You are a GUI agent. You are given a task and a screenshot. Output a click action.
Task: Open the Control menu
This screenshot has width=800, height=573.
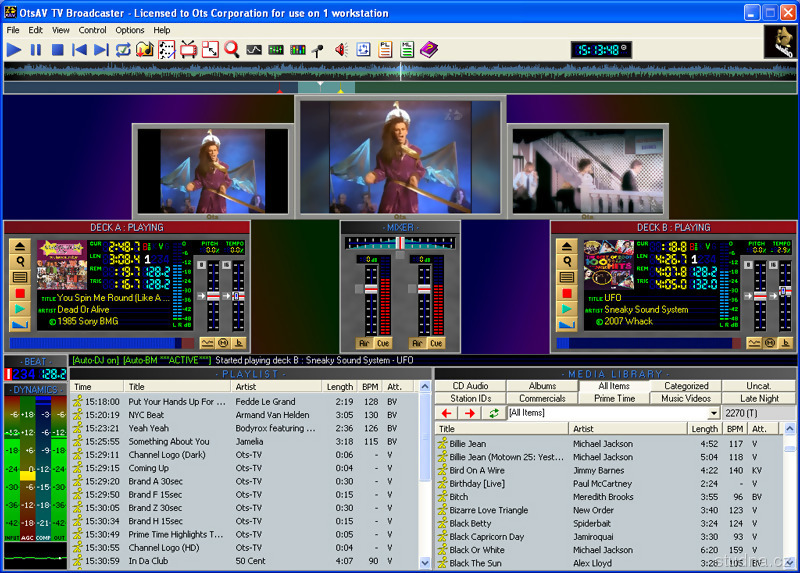pos(92,30)
